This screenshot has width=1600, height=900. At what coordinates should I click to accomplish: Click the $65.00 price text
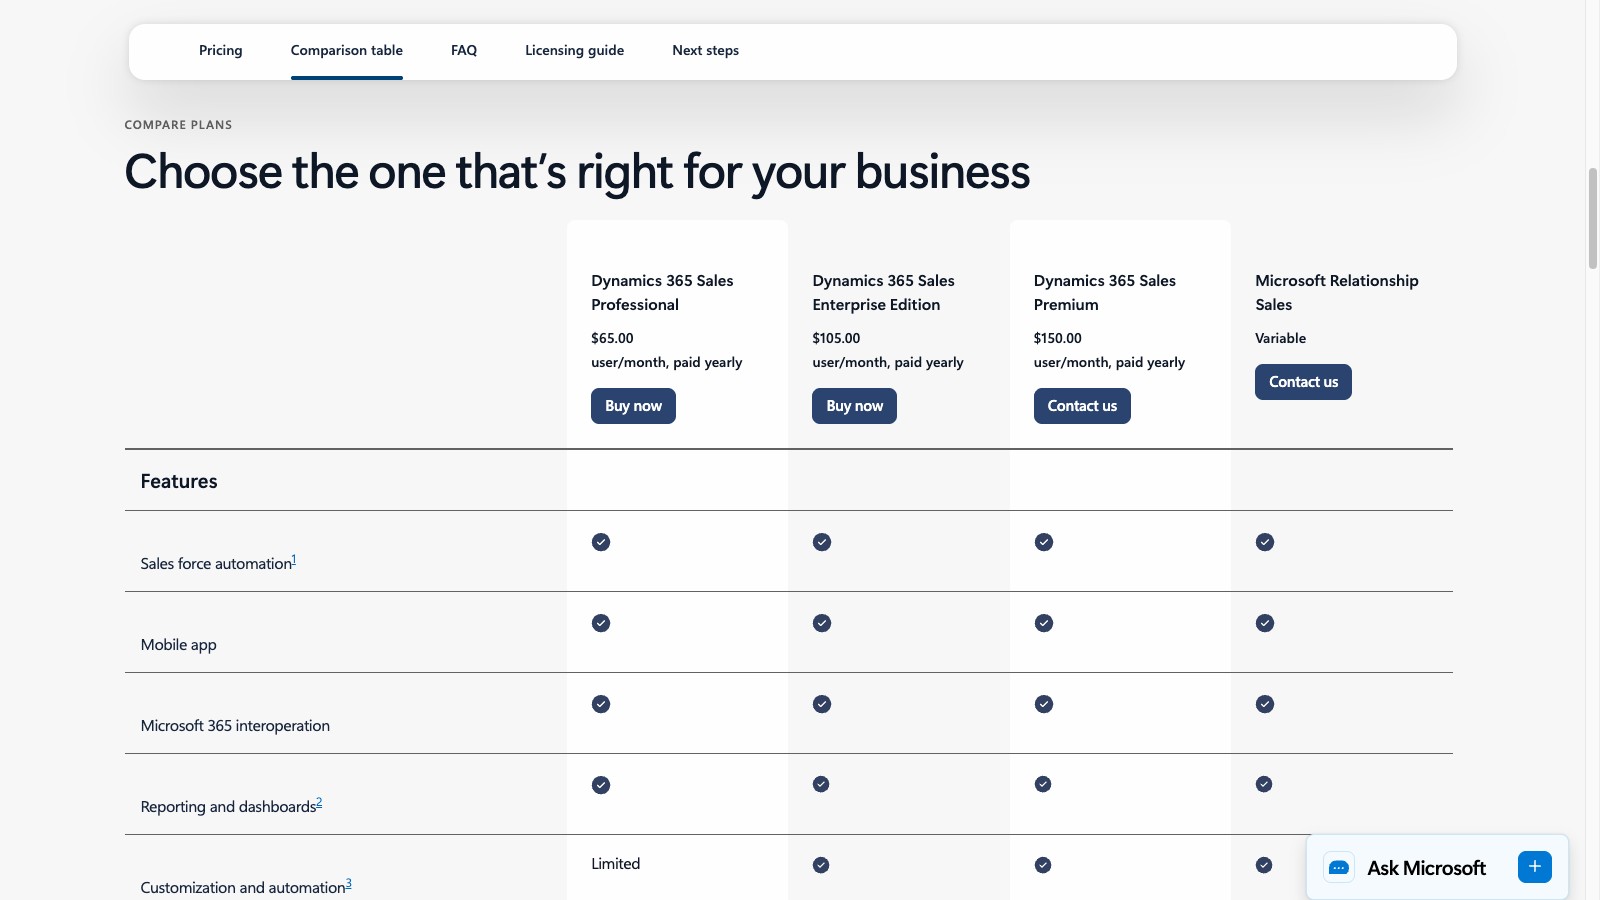612,338
